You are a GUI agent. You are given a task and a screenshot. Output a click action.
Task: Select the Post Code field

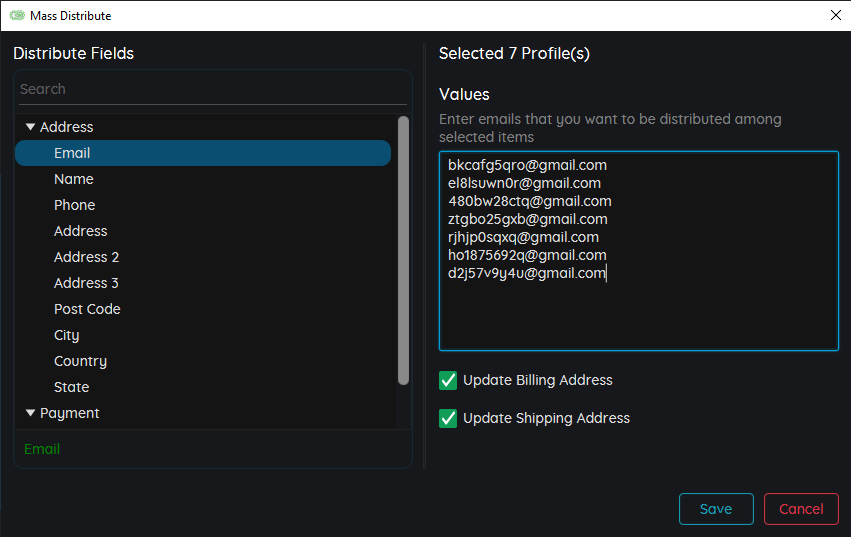(x=203, y=309)
